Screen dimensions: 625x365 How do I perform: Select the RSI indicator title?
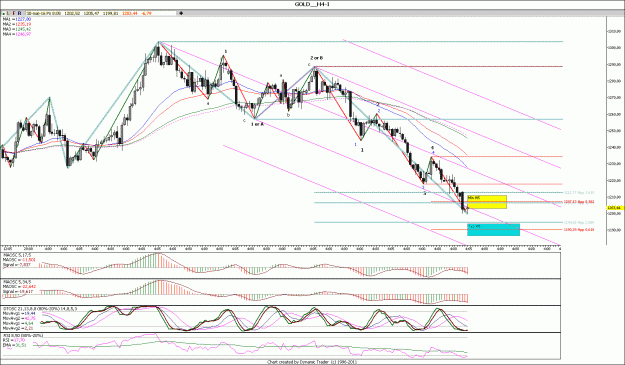point(23,336)
